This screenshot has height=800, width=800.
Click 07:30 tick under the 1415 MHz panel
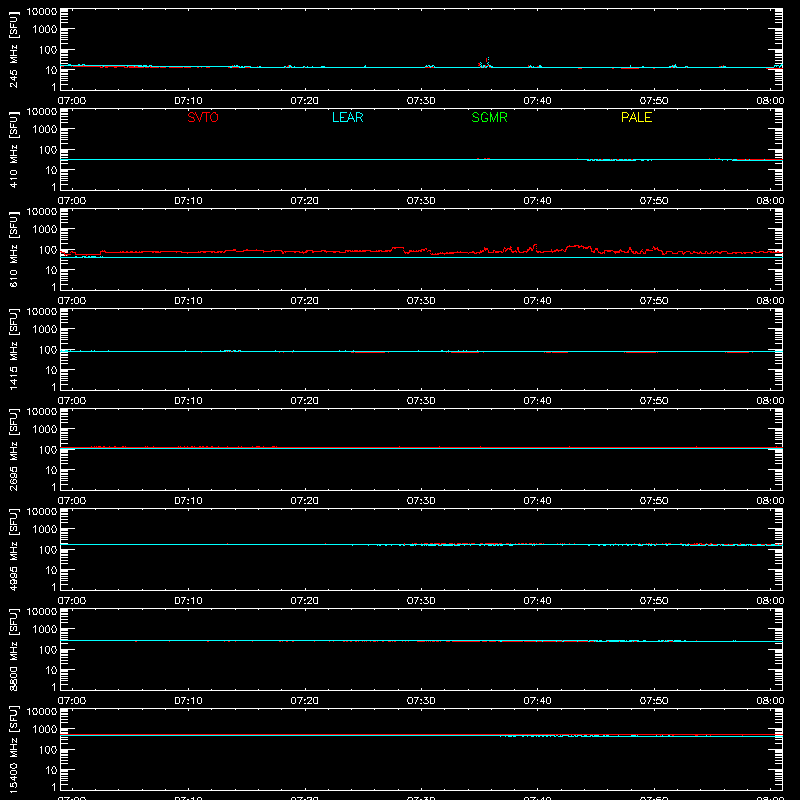click(x=421, y=401)
